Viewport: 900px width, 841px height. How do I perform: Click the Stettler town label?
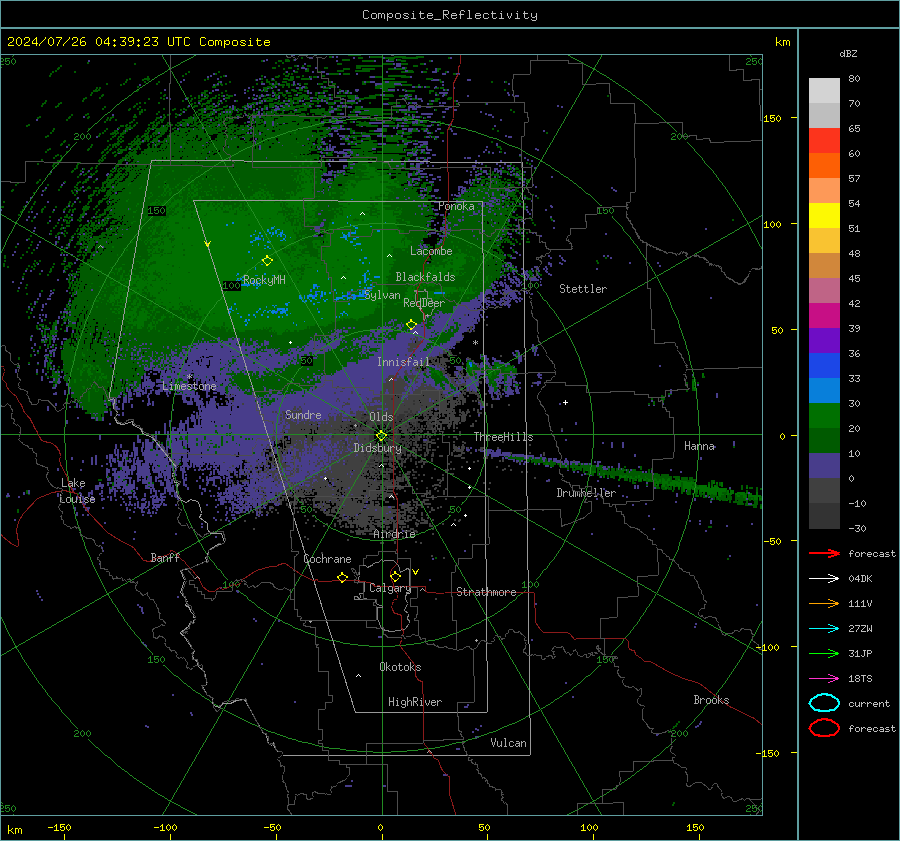[x=583, y=289]
